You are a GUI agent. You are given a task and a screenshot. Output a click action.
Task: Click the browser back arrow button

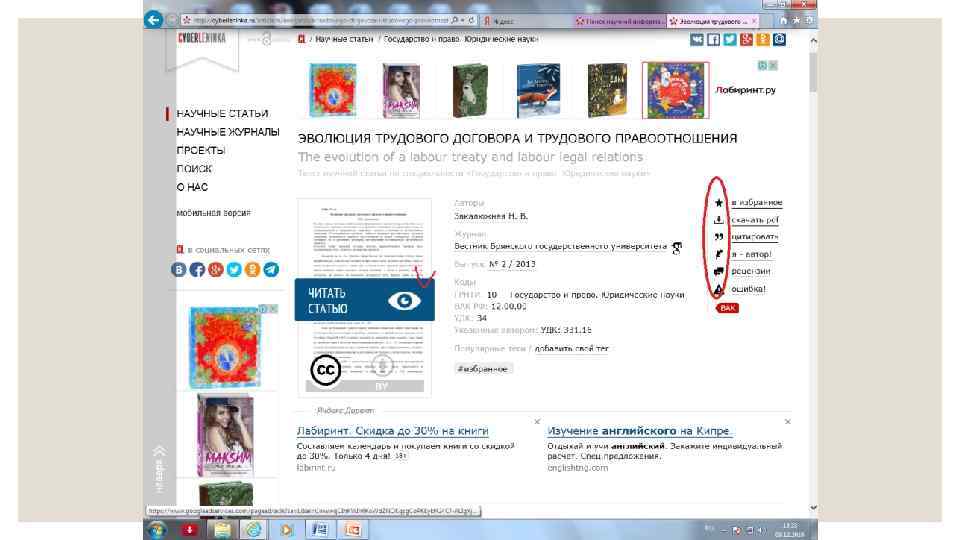pos(153,20)
